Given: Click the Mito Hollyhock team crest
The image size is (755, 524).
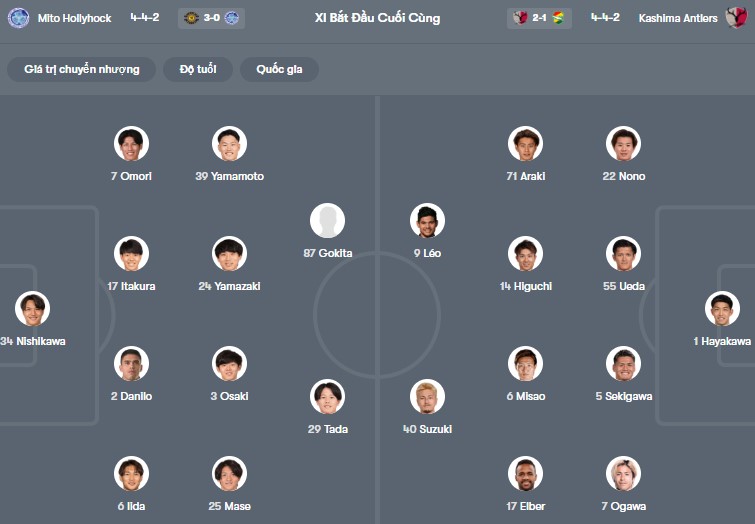Looking at the screenshot, I should (18, 18).
